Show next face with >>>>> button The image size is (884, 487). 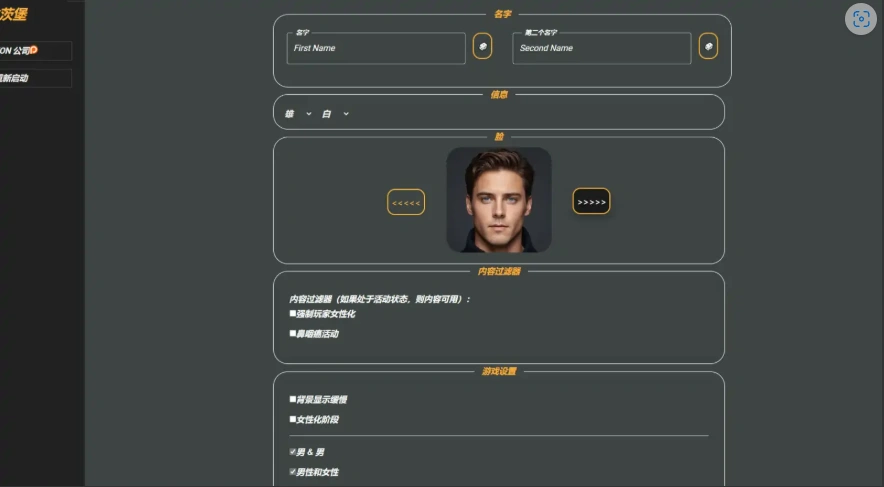(x=591, y=202)
